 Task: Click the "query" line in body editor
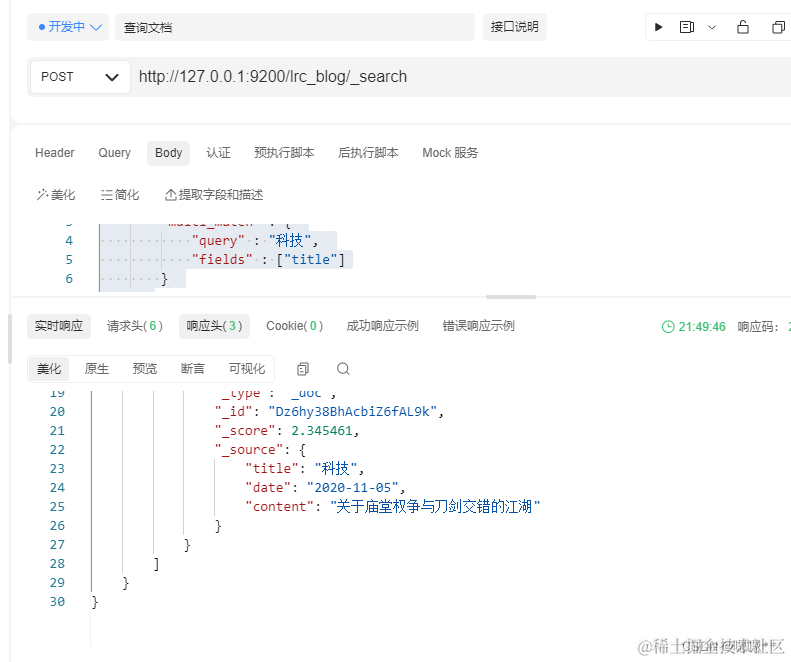point(255,241)
